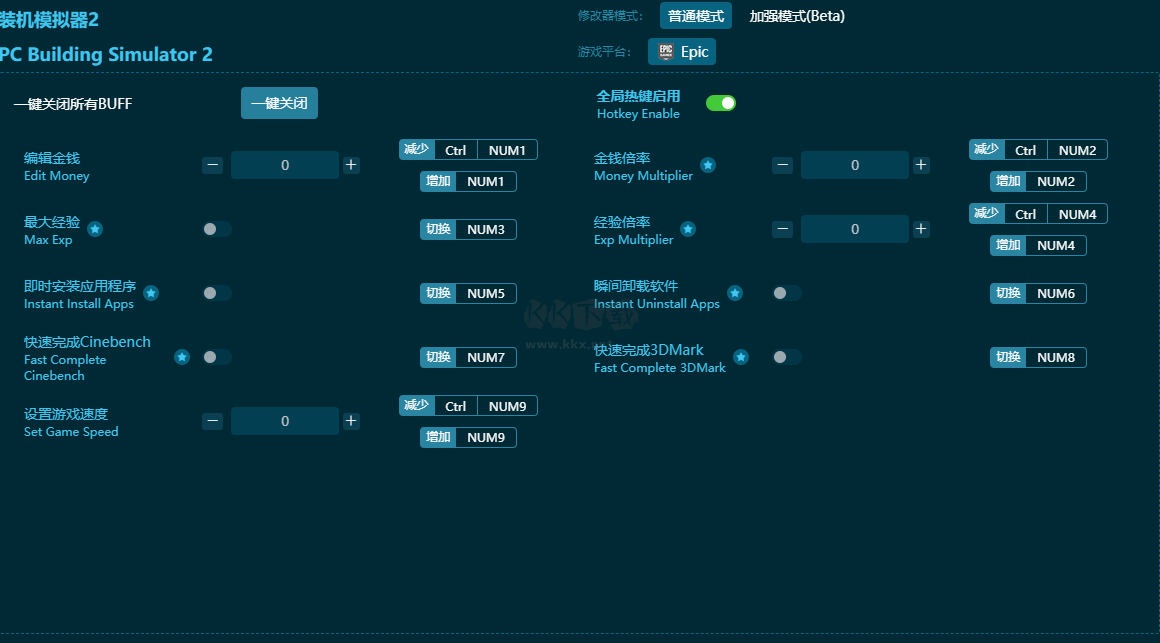Click the 一键关闭所有BUFF label
The width and height of the screenshot is (1160, 643).
pyautogui.click(x=72, y=104)
